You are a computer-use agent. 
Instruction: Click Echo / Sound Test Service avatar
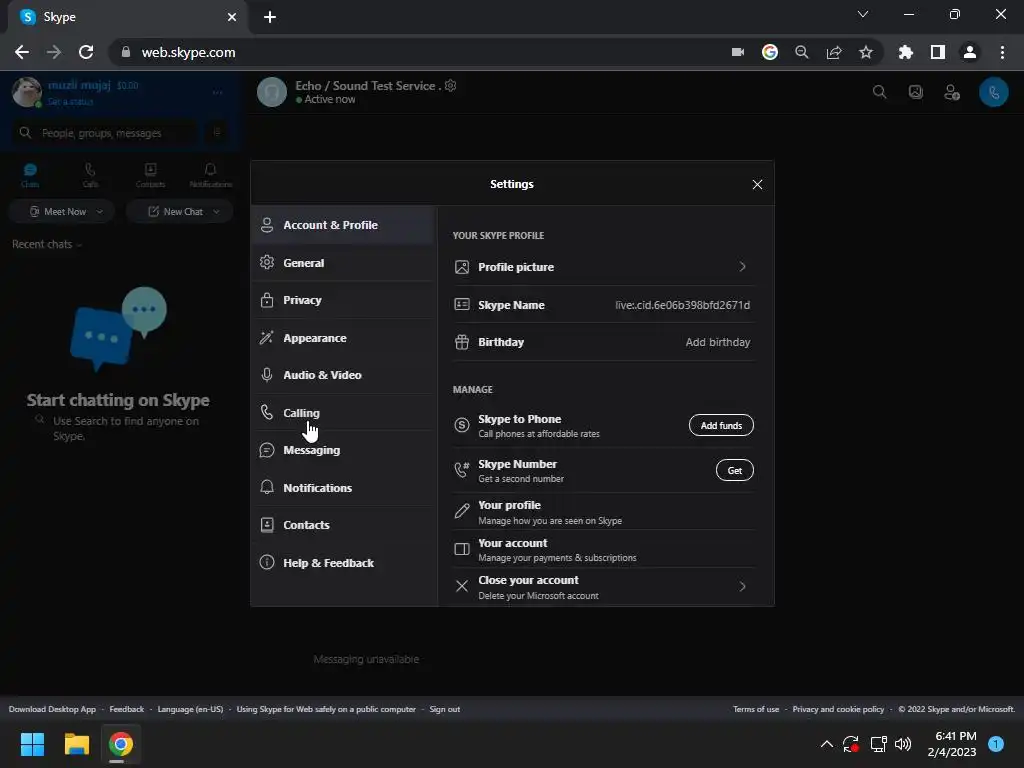[272, 92]
